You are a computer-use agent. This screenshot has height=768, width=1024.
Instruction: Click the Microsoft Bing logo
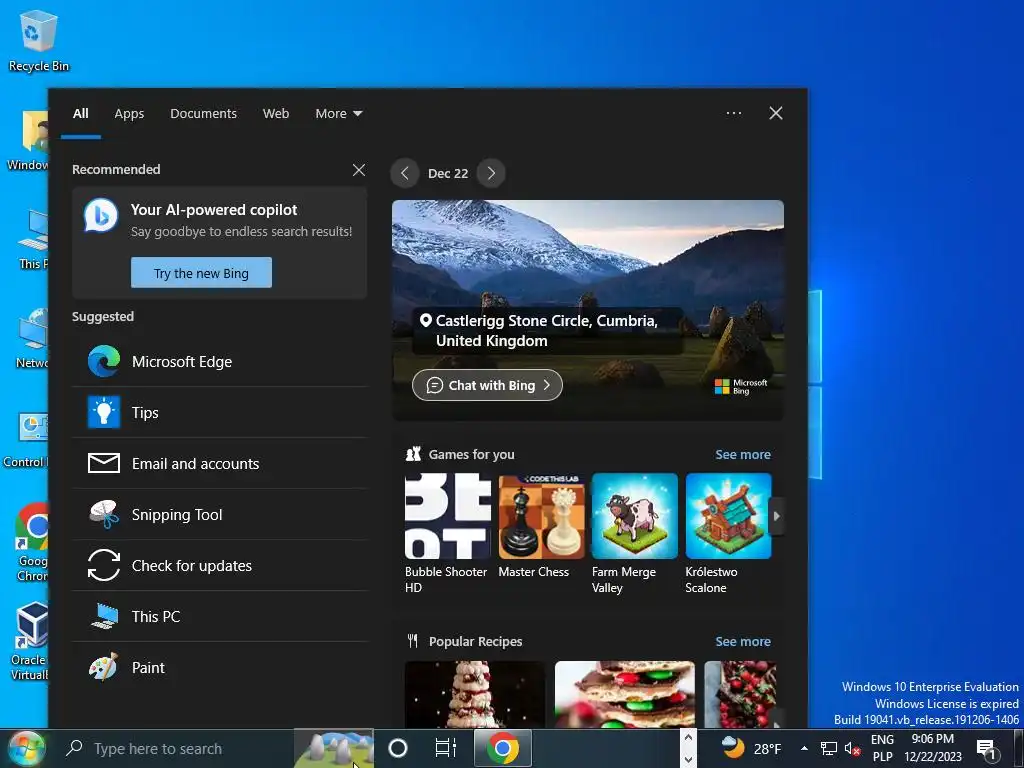click(741, 387)
